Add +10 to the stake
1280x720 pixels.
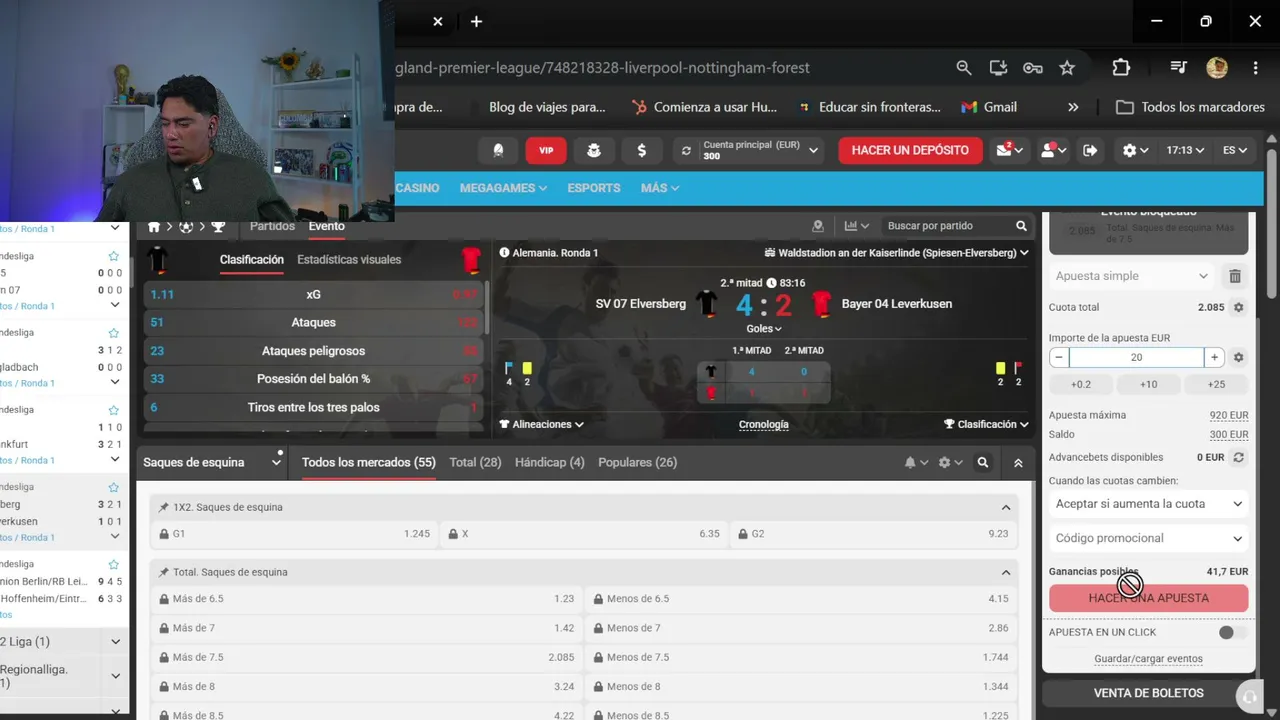pyautogui.click(x=1148, y=384)
